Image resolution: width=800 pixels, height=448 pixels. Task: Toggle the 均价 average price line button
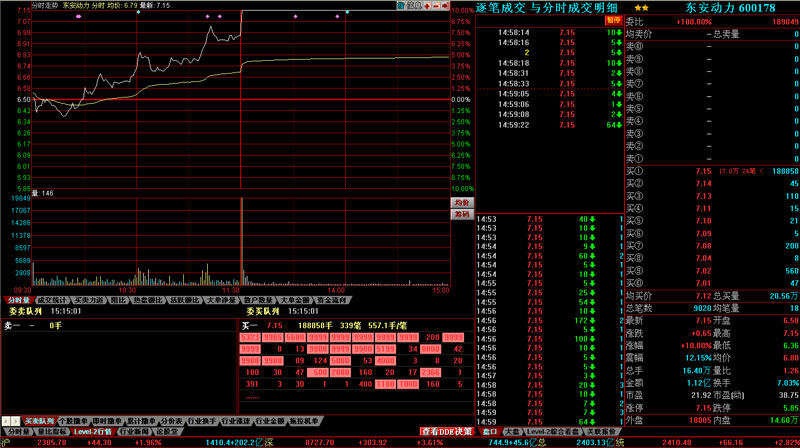coord(461,201)
